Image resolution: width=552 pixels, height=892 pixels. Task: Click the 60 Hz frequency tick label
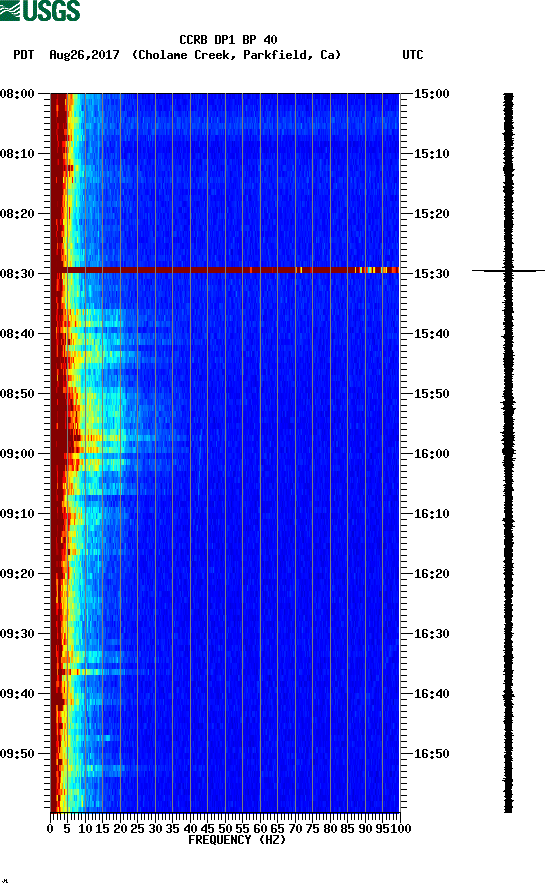(260, 829)
